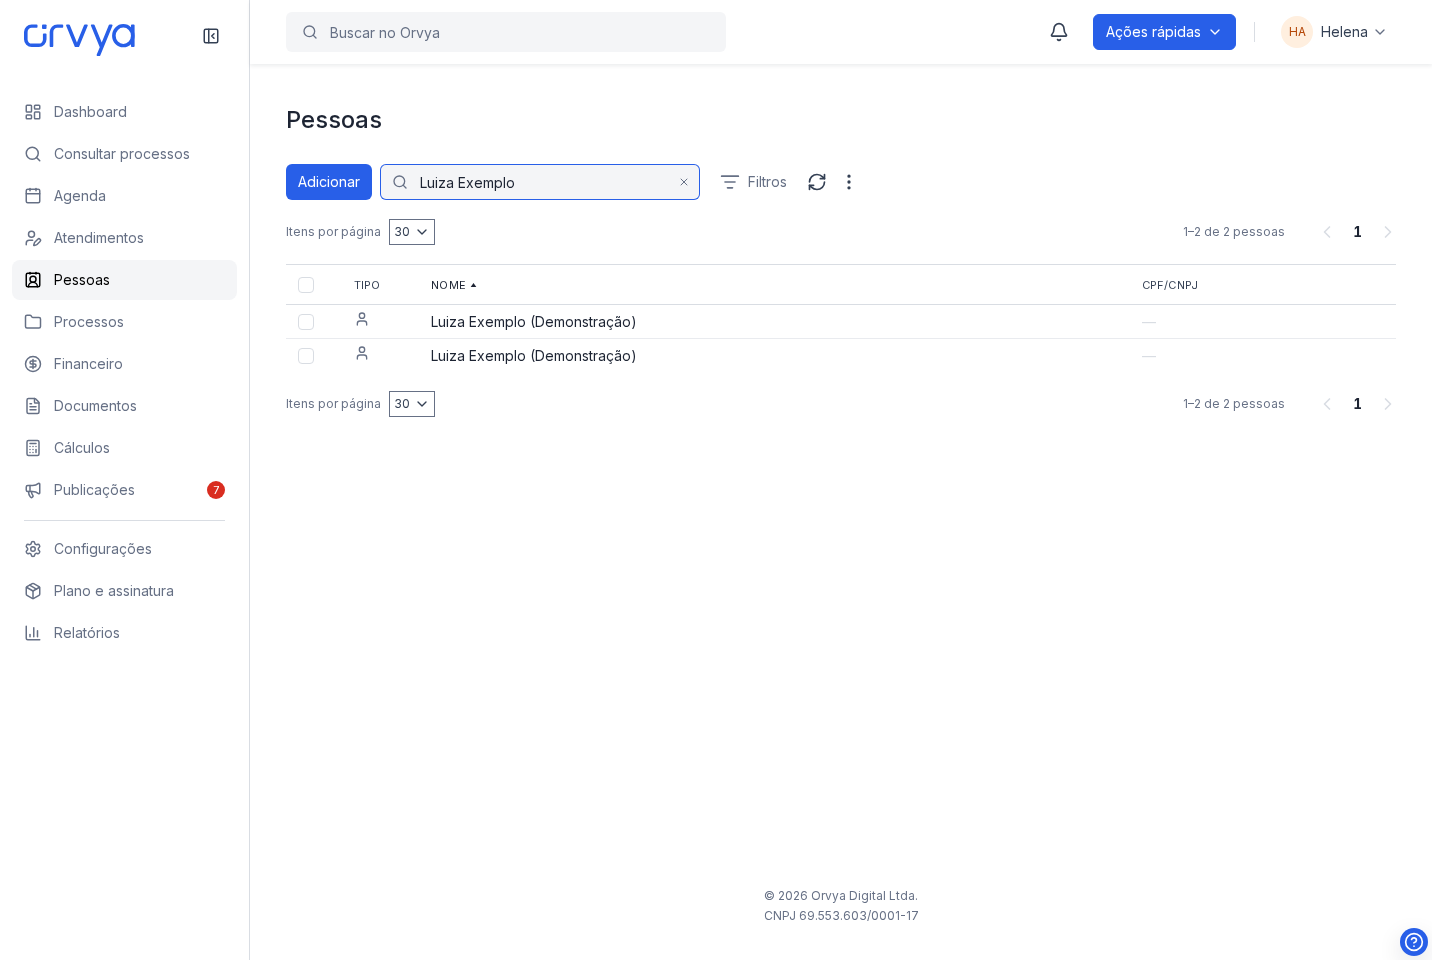1440x960 pixels.
Task: Open Publicações with 7 badge
Action: pyautogui.click(x=124, y=490)
